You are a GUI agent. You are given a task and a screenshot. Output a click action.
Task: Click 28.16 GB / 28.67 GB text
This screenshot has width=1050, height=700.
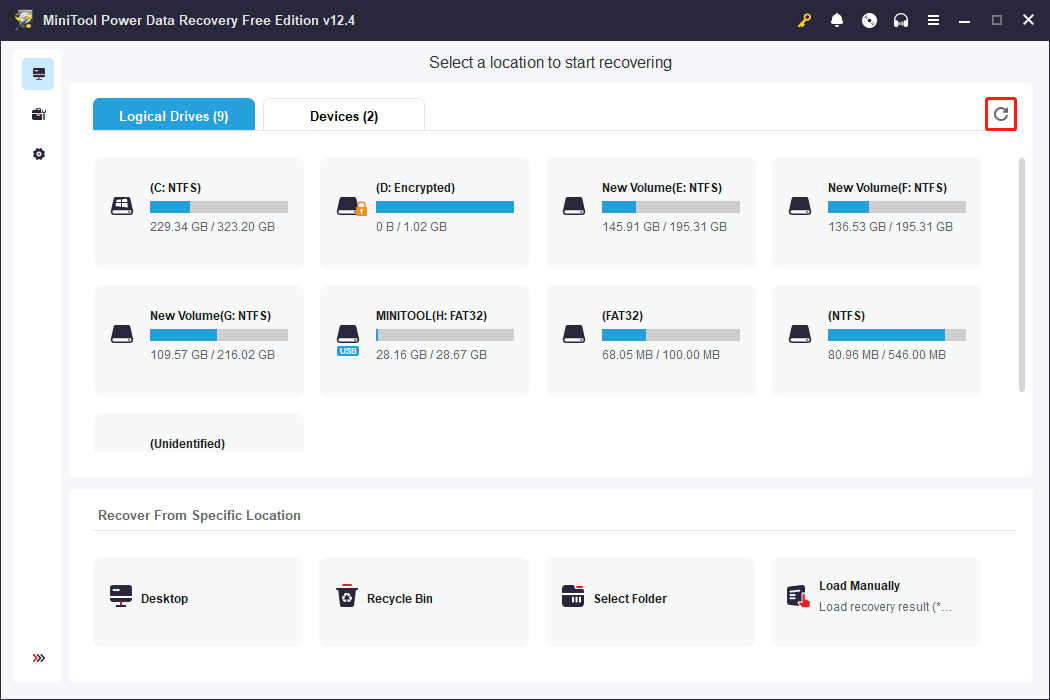431,354
